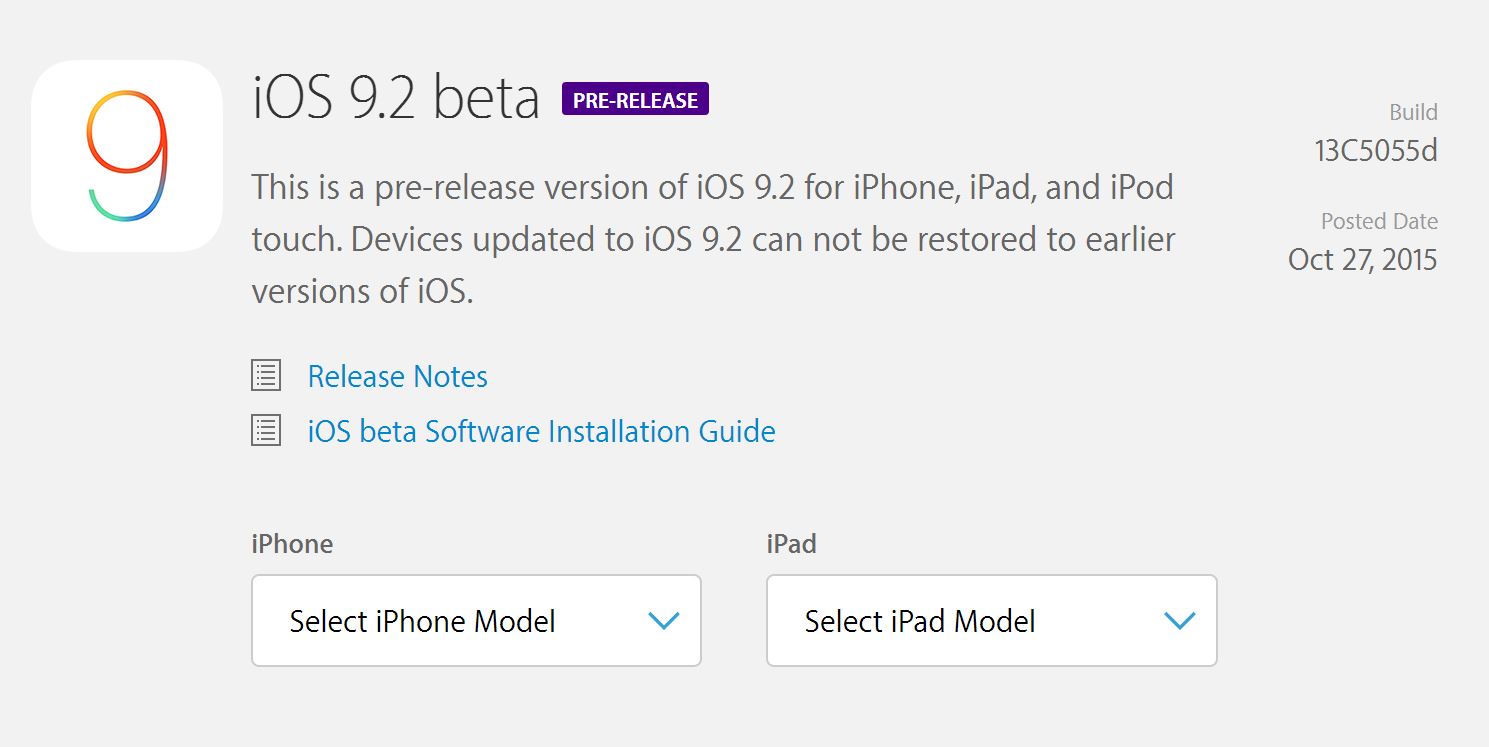Viewport: 1489px width, 747px height.
Task: Click the Build label text
Action: (1413, 112)
